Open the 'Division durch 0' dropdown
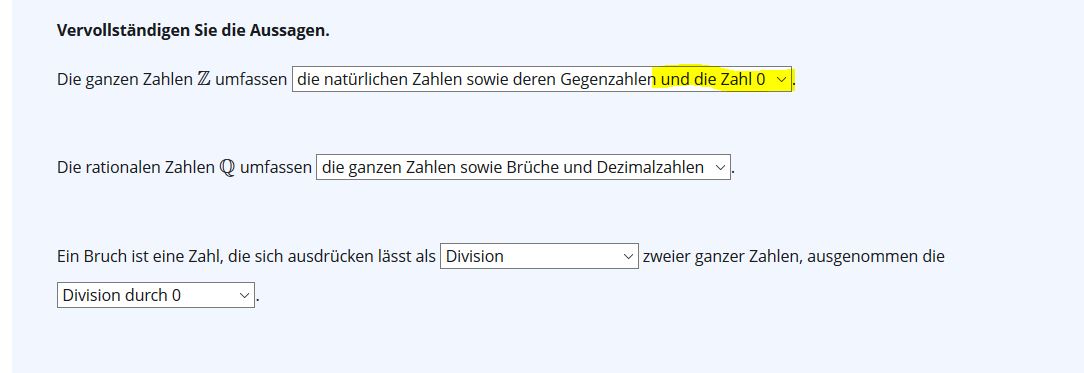This screenshot has height=373, width=1084. (156, 295)
